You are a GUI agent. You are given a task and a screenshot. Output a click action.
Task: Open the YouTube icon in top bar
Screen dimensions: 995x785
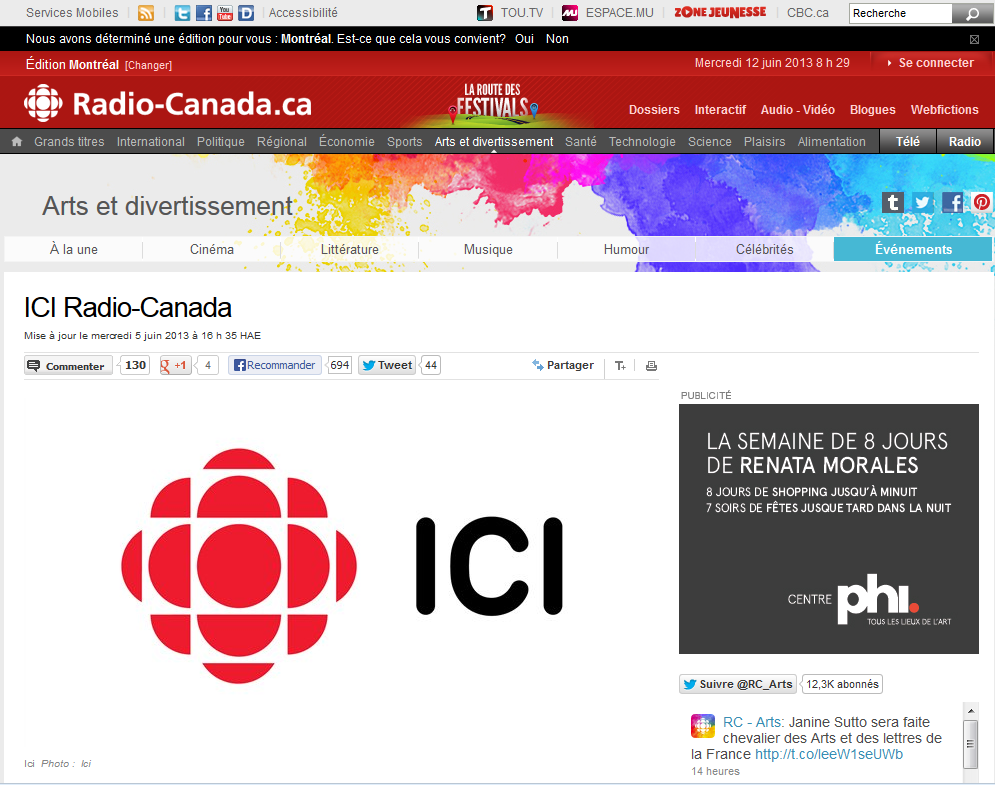(225, 13)
